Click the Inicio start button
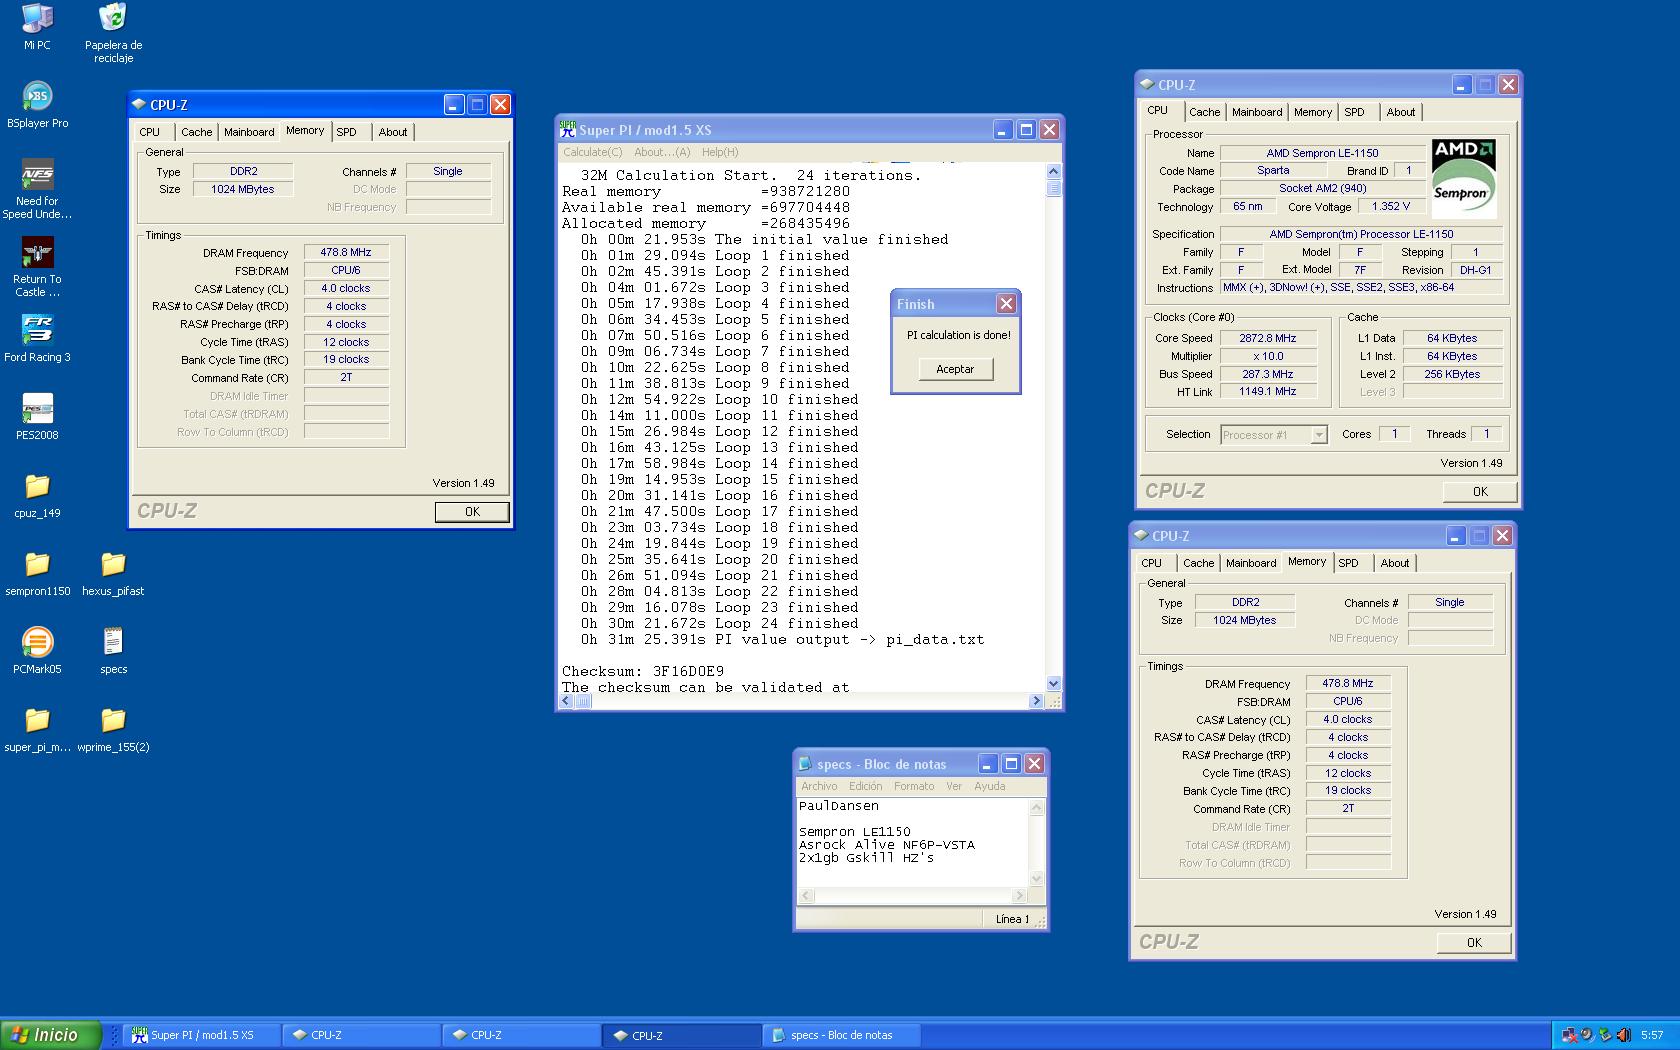The height and width of the screenshot is (1050, 1680). (x=51, y=1035)
